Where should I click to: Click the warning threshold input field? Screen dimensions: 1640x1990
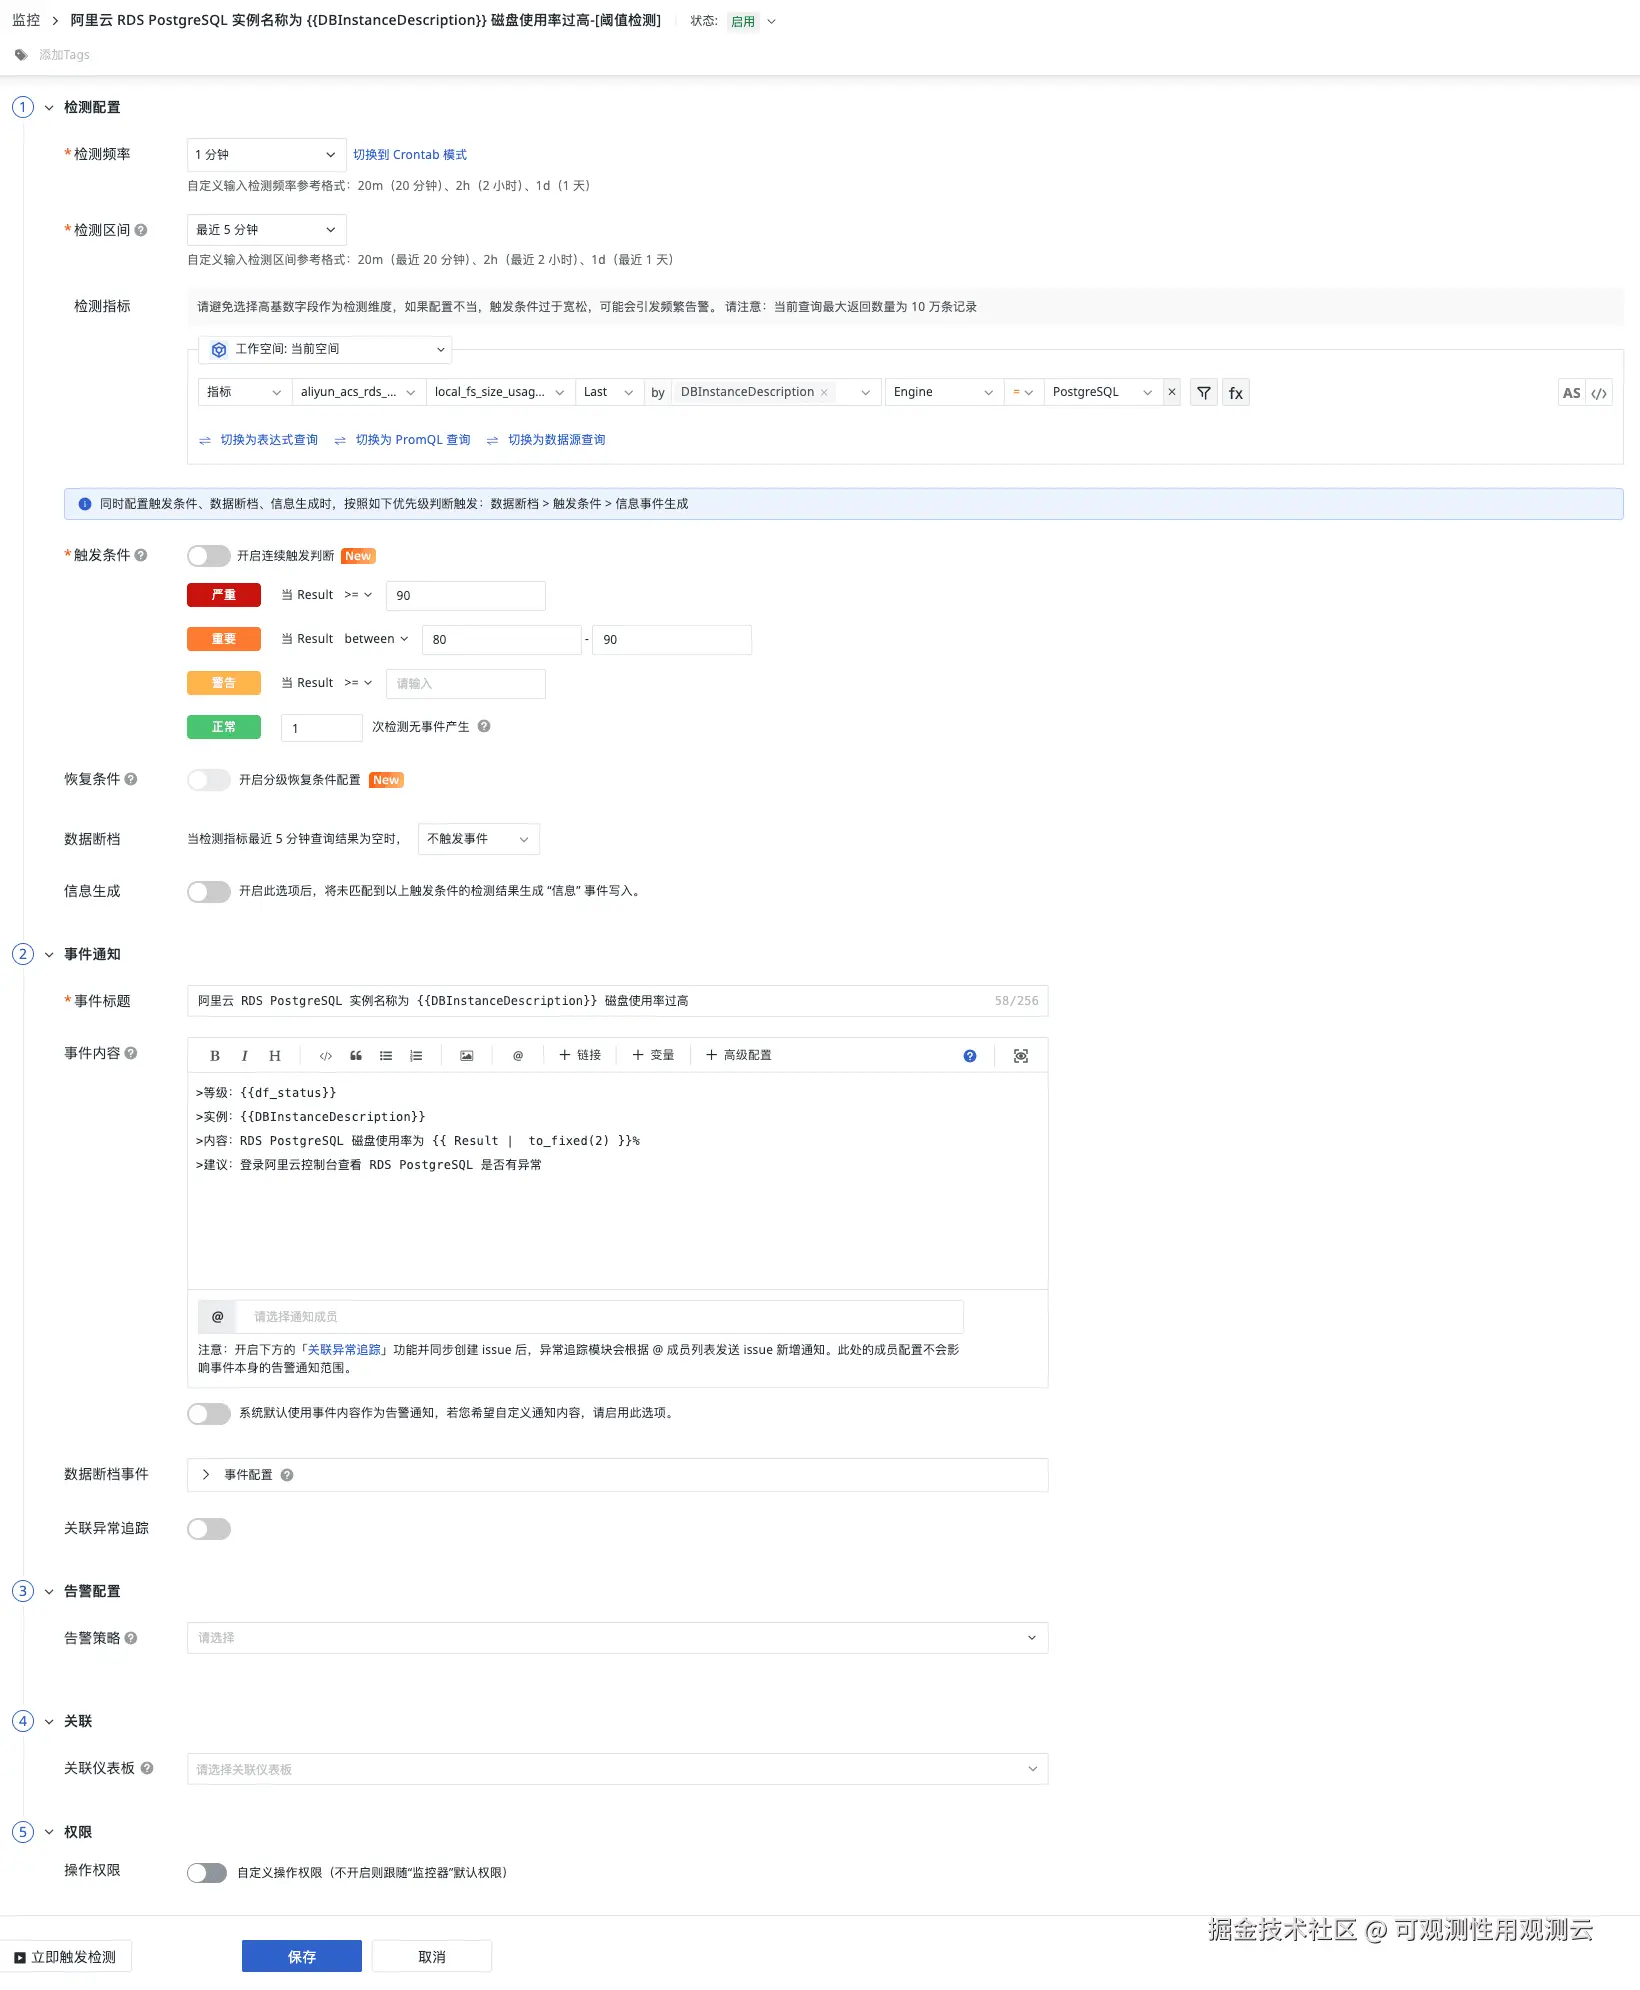(466, 684)
